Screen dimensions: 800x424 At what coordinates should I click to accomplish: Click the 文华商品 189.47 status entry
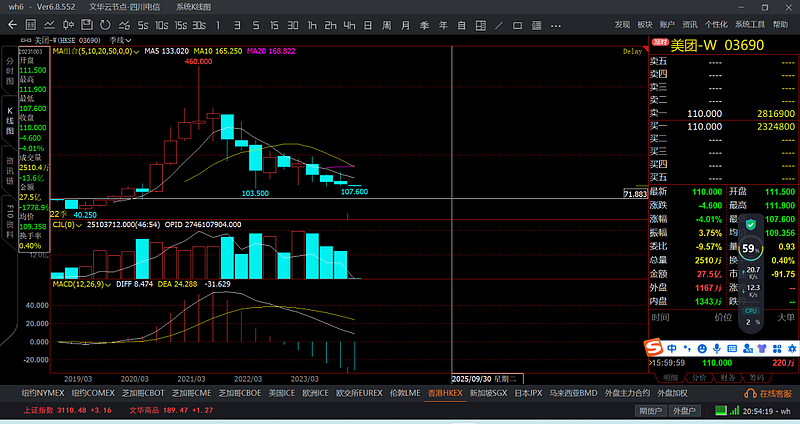click(171, 410)
